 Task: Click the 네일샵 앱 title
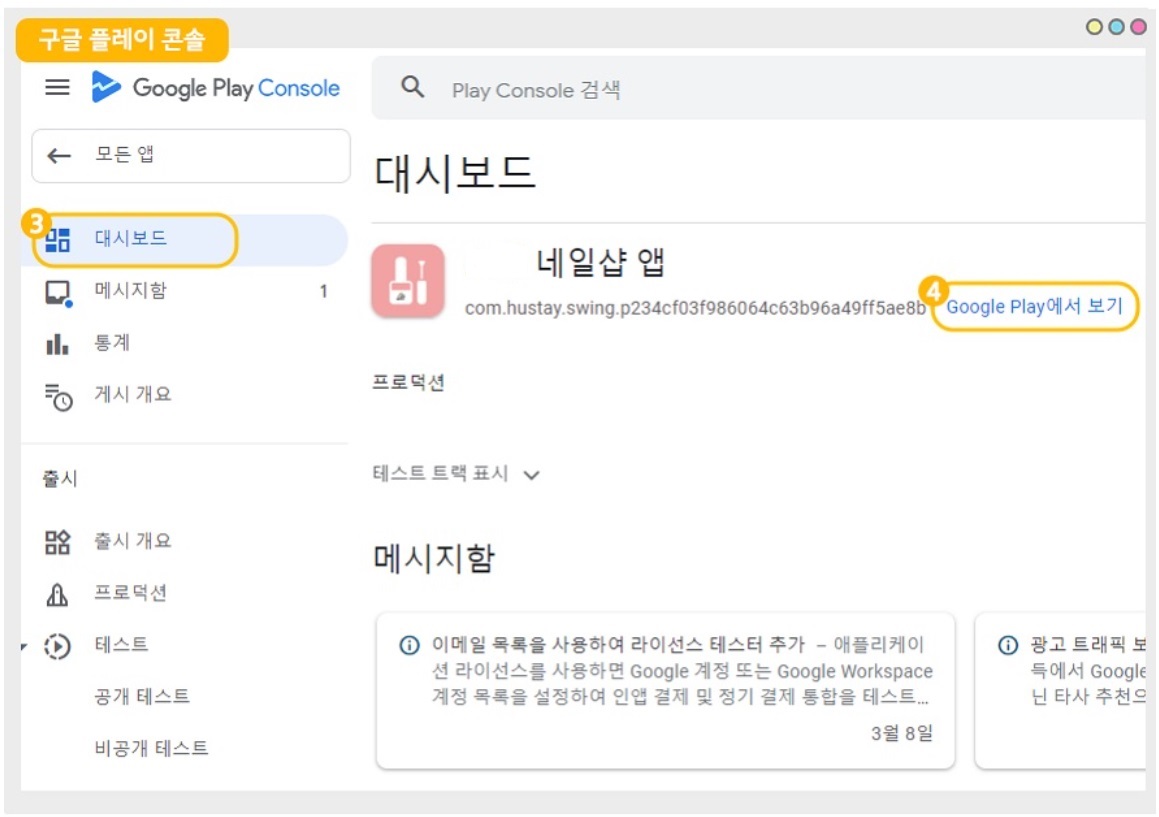[x=600, y=262]
